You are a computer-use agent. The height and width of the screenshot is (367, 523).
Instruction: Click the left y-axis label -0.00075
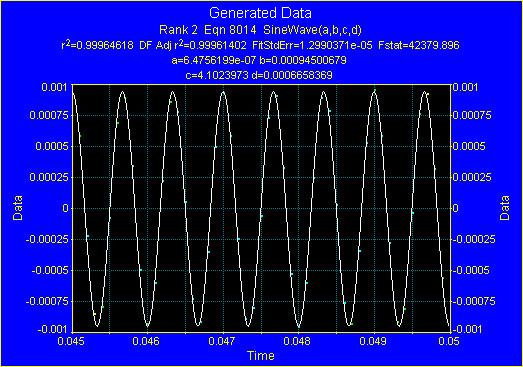pyautogui.click(x=47, y=301)
